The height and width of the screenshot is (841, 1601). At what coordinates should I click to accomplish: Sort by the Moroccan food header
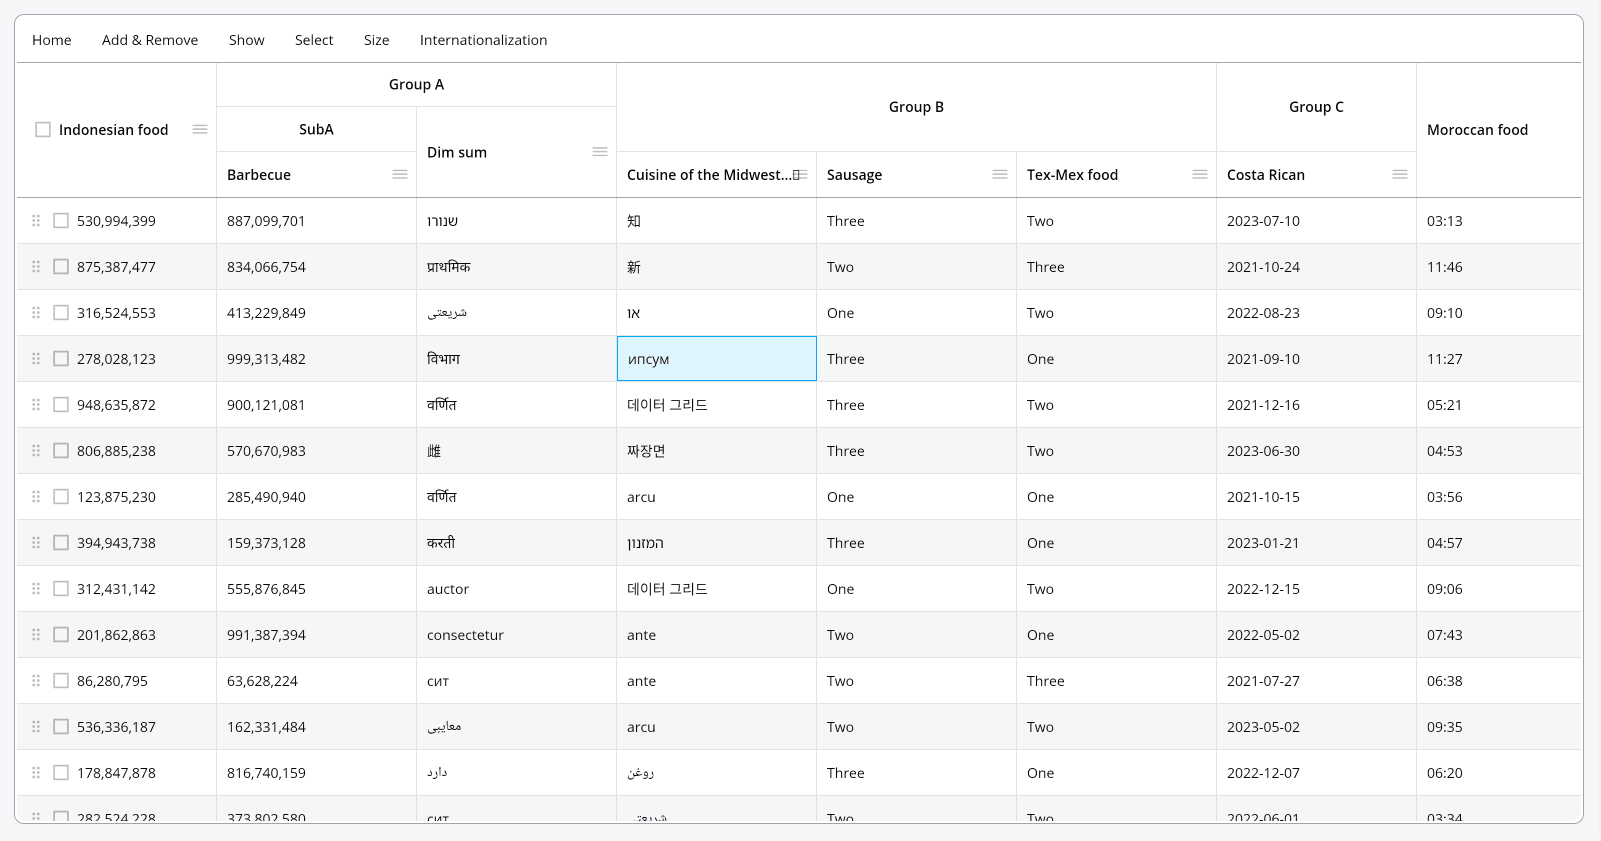tap(1477, 130)
